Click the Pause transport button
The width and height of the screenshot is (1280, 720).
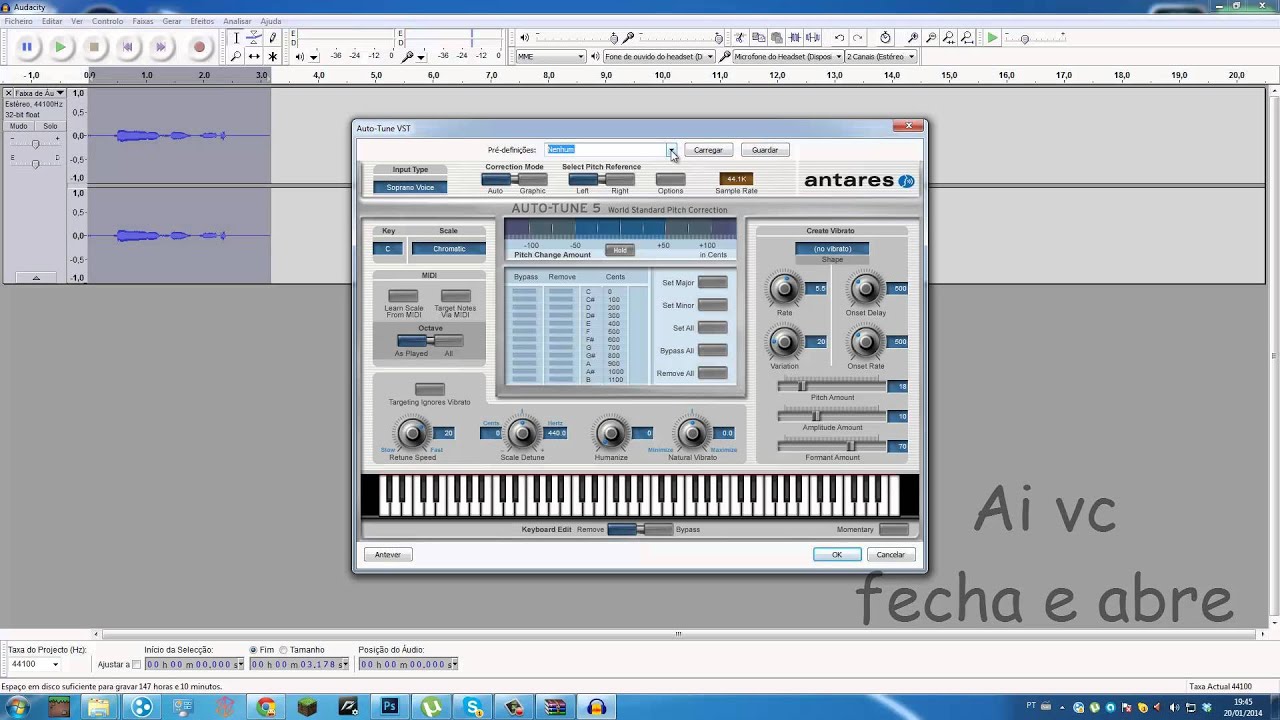27,46
